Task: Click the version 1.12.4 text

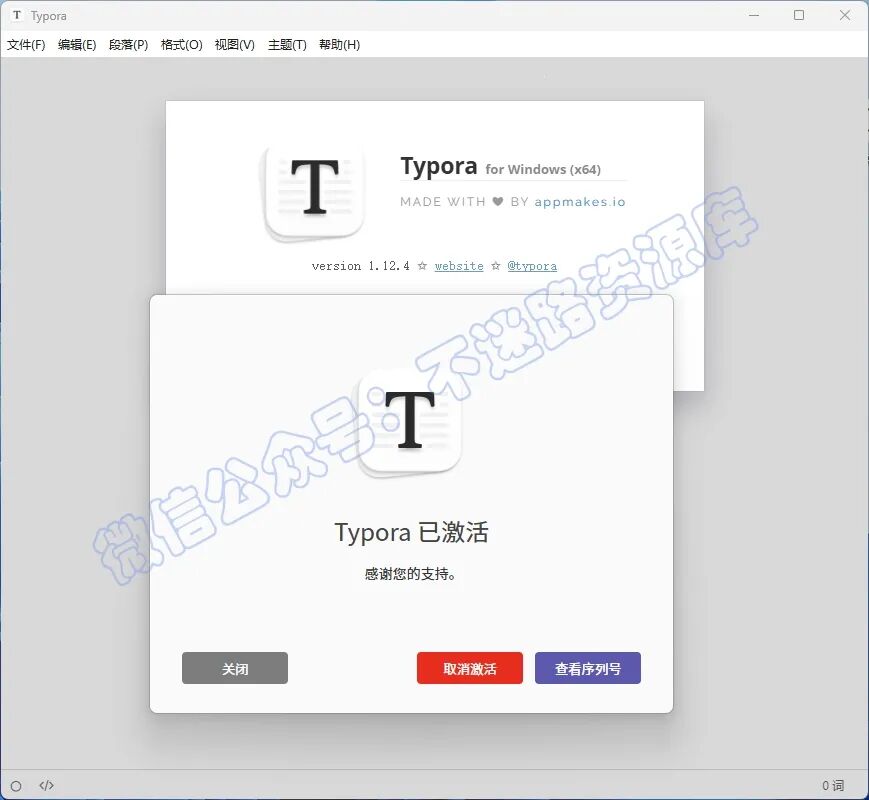Action: pos(361,266)
